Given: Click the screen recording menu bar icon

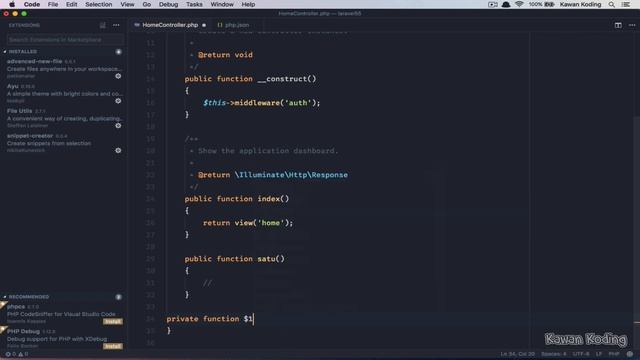Looking at the screenshot, I should coord(493,4).
